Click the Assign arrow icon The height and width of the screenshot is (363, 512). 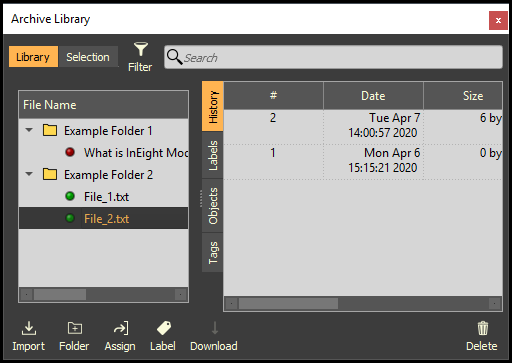coord(121,328)
